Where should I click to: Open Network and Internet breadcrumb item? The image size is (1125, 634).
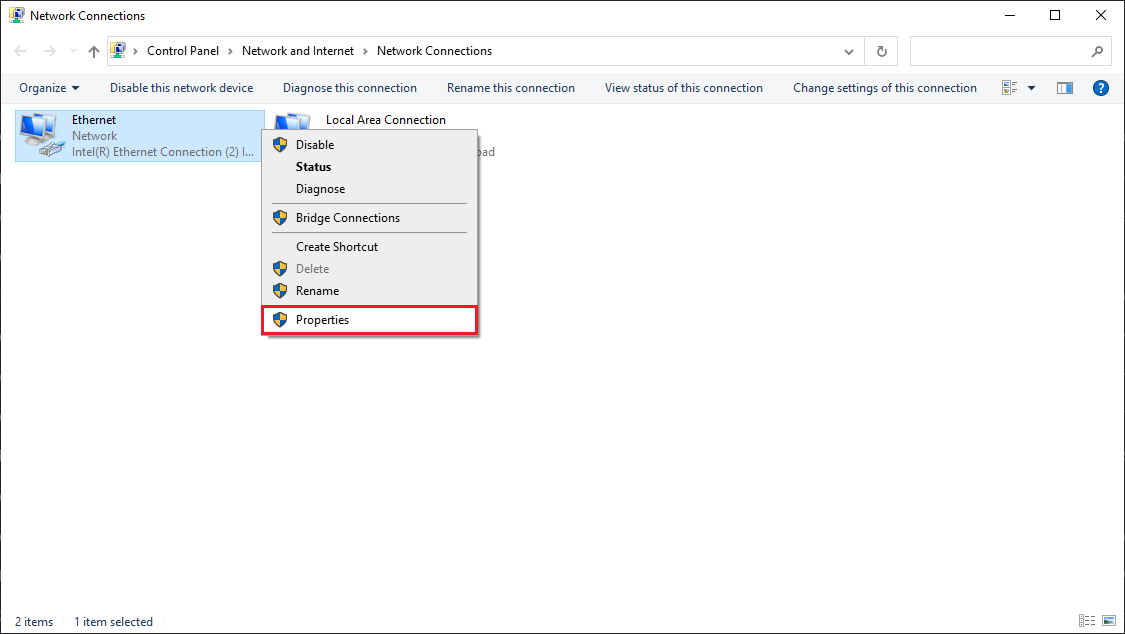298,50
